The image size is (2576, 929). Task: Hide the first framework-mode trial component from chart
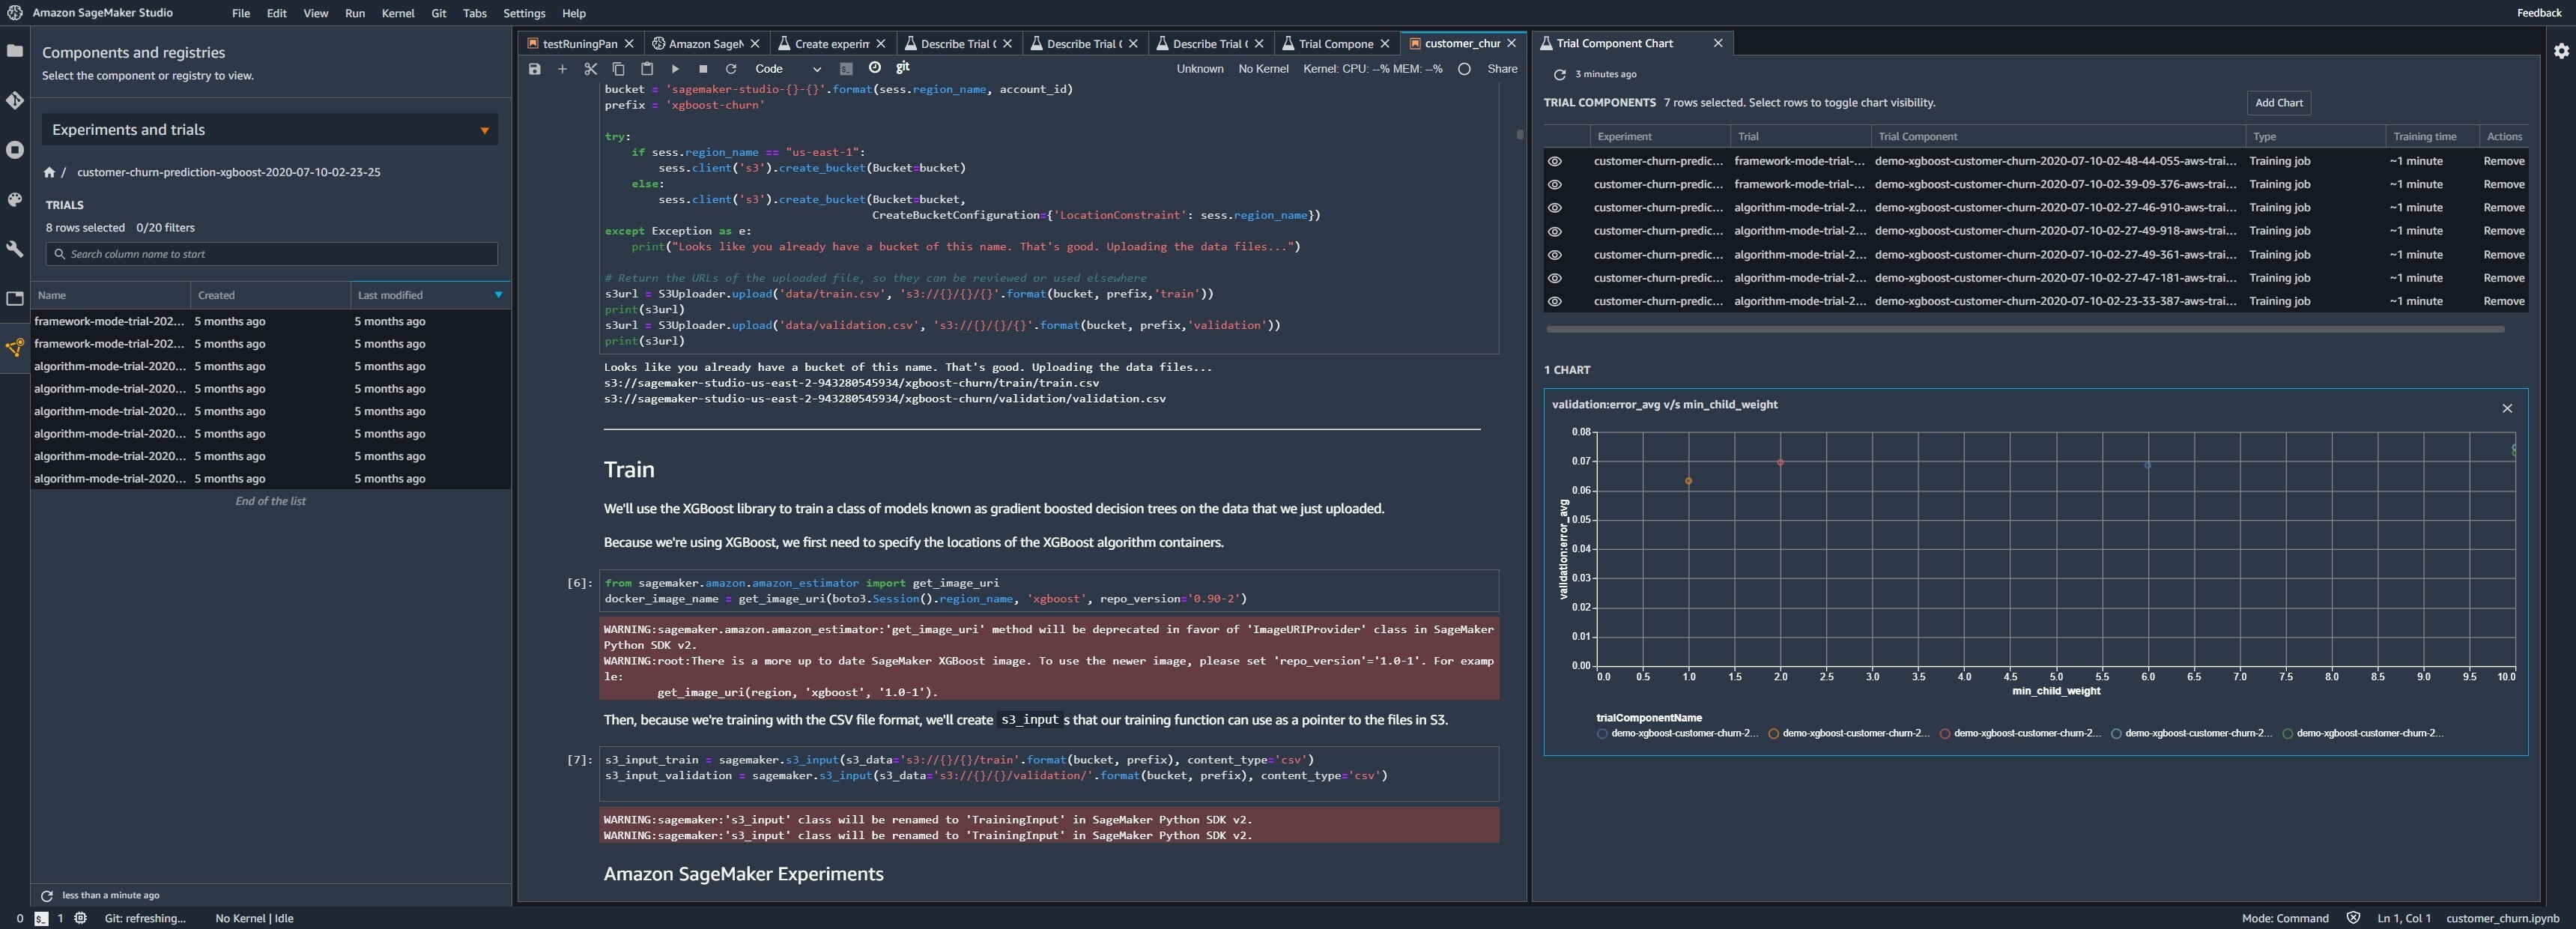coord(1556,160)
